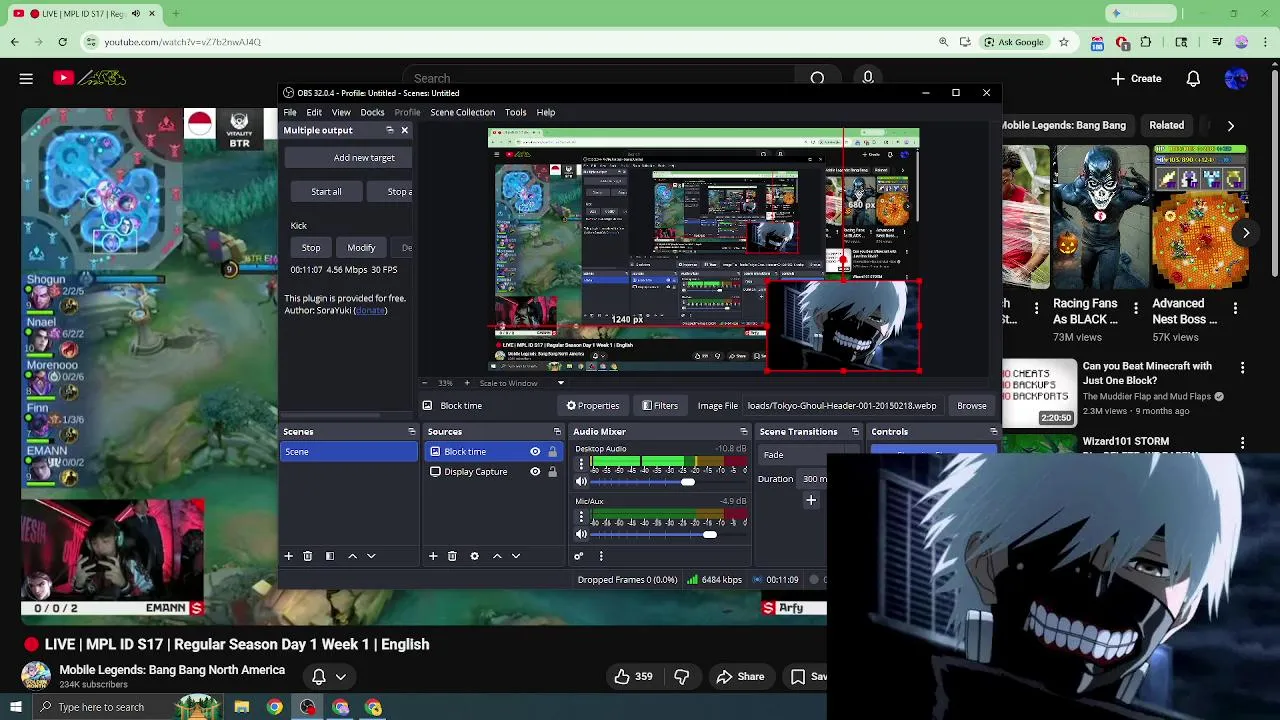Viewport: 1280px width, 720px height.
Task: Open Audio Mixer bottom three-dot menu
Action: [601, 556]
